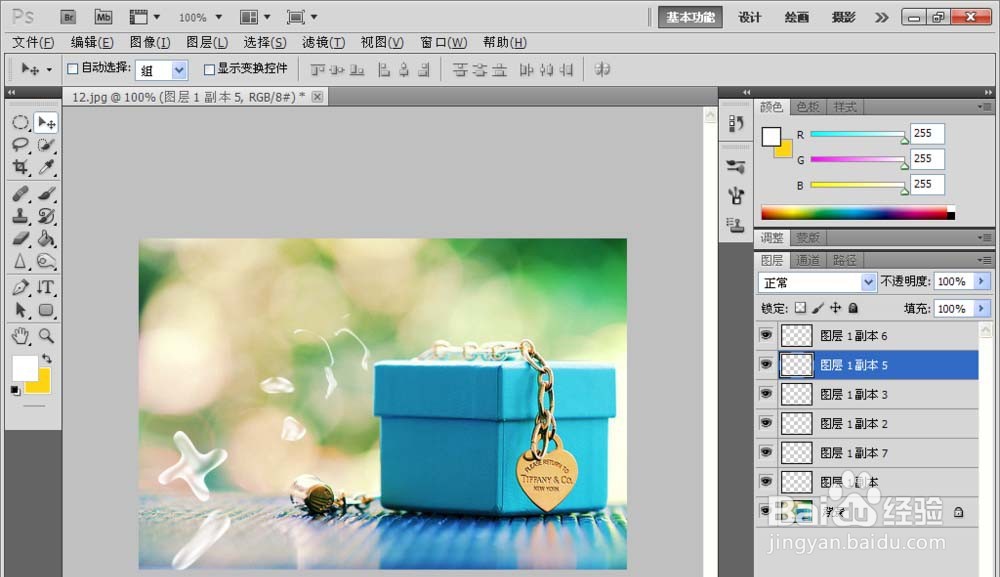Switch to the 绘画 workspace

point(796,17)
